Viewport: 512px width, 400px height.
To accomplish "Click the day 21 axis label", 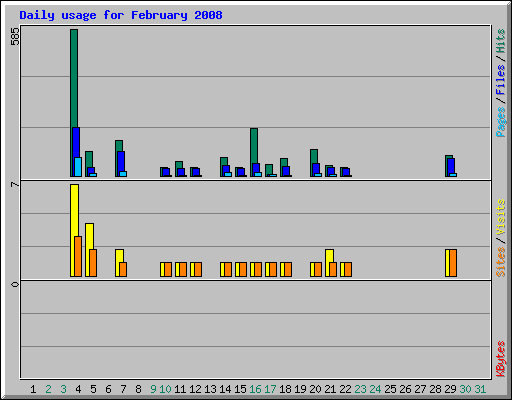I will [330, 389].
